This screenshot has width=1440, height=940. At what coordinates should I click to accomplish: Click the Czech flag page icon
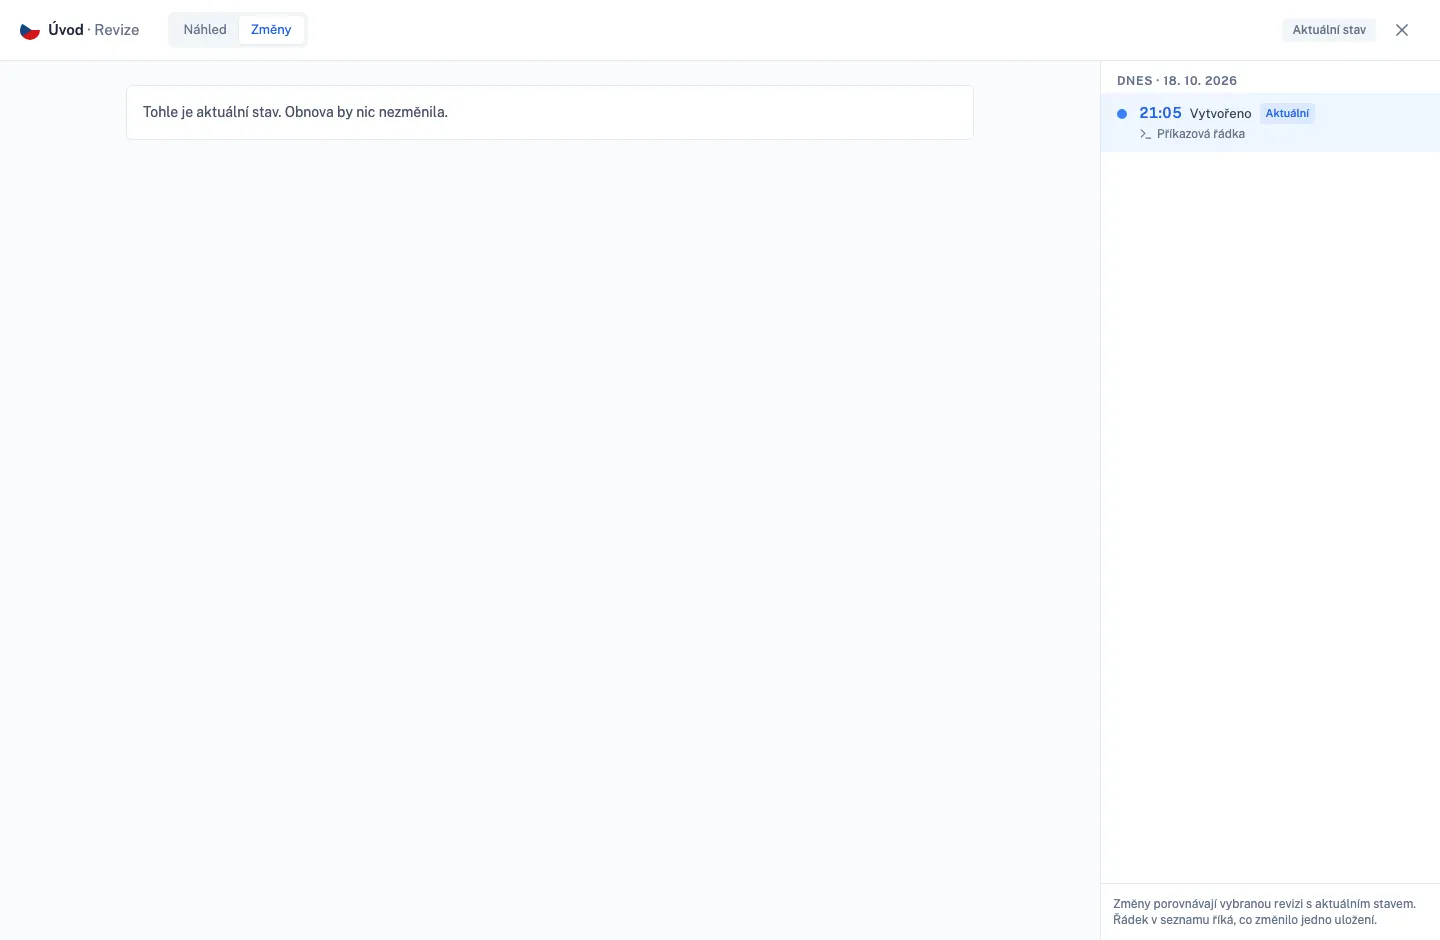(30, 30)
